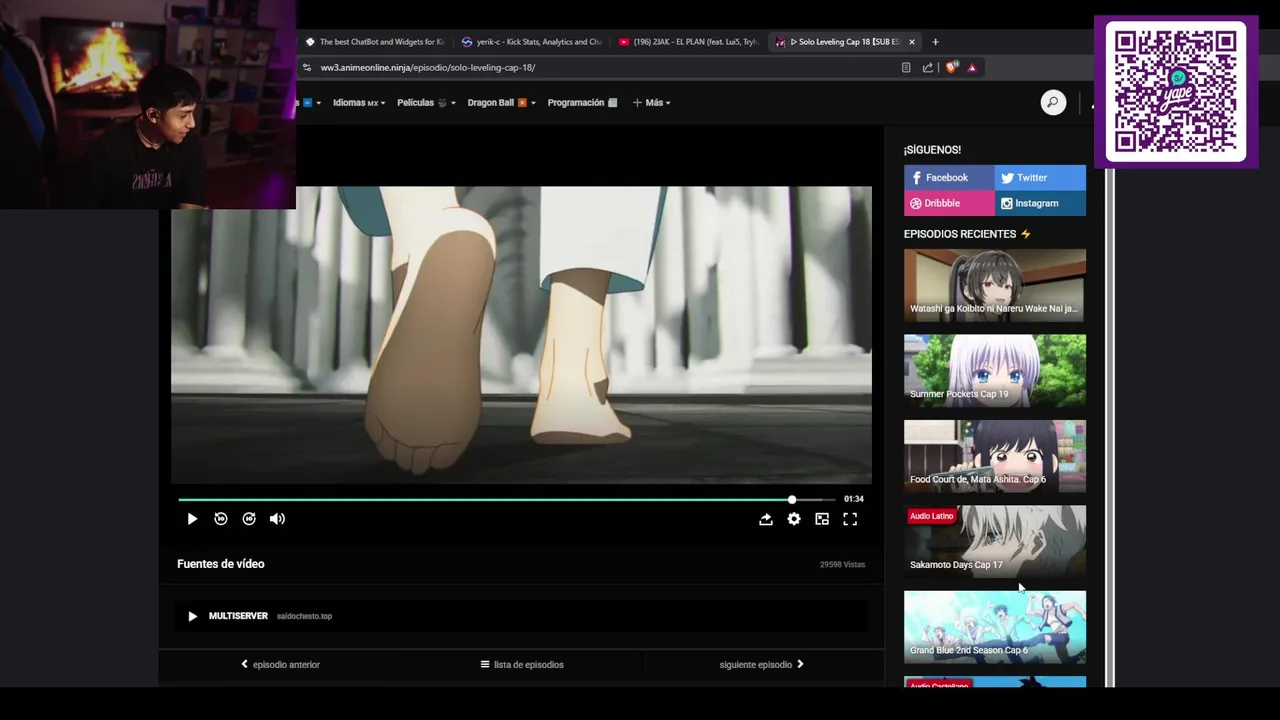Skip forward 10 seconds in video
1280x720 pixels.
249,519
